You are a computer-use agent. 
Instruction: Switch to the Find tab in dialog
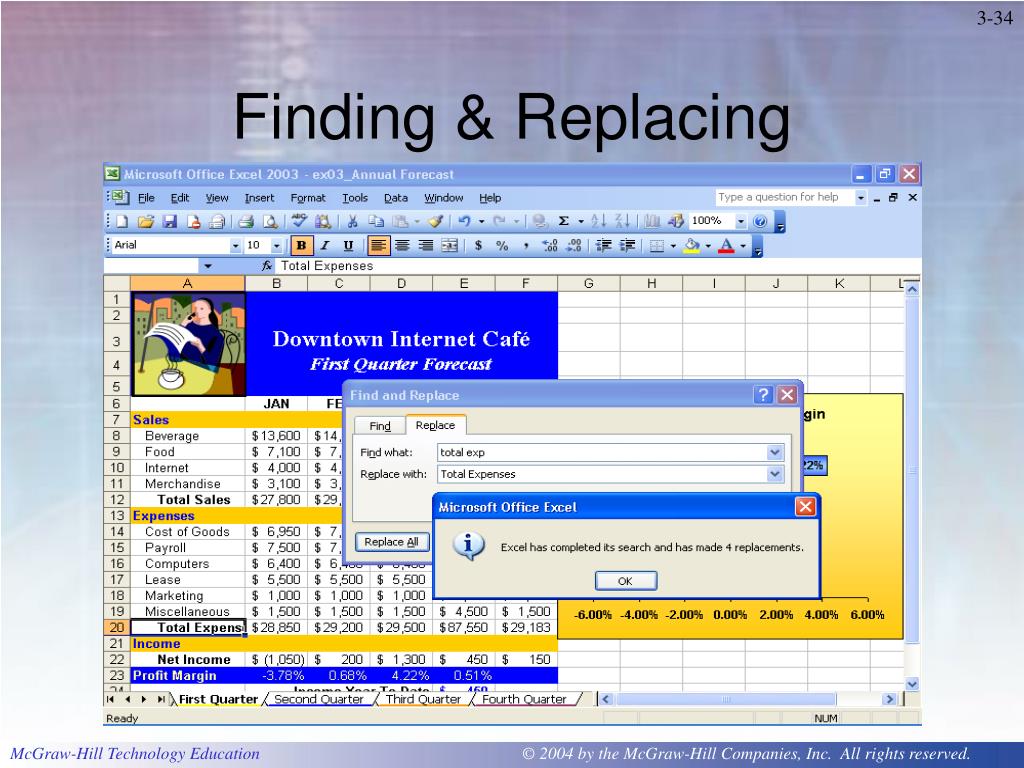(x=379, y=426)
